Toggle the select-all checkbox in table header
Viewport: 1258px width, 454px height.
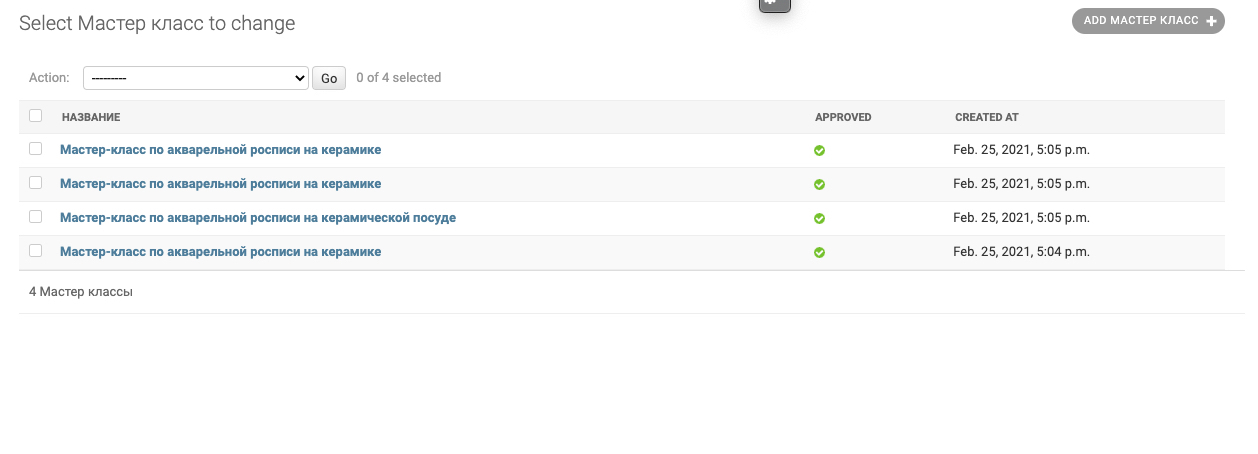coord(36,116)
